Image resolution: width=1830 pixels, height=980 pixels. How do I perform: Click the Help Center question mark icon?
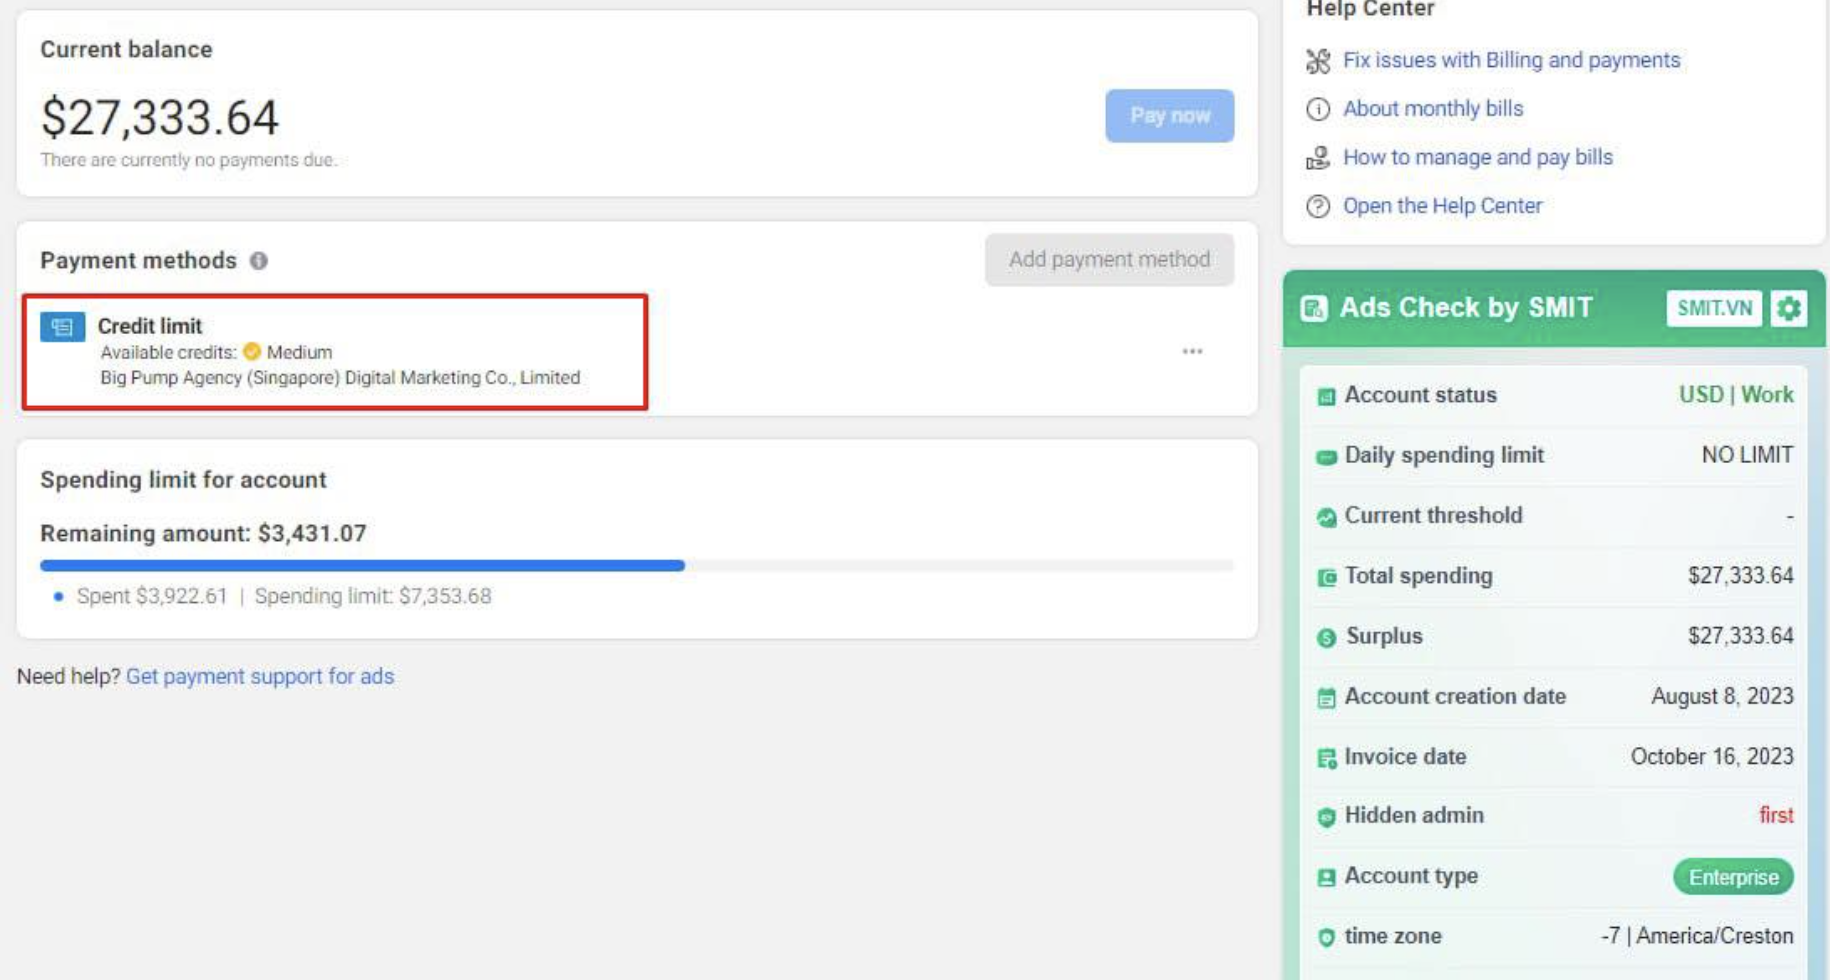(x=1318, y=206)
